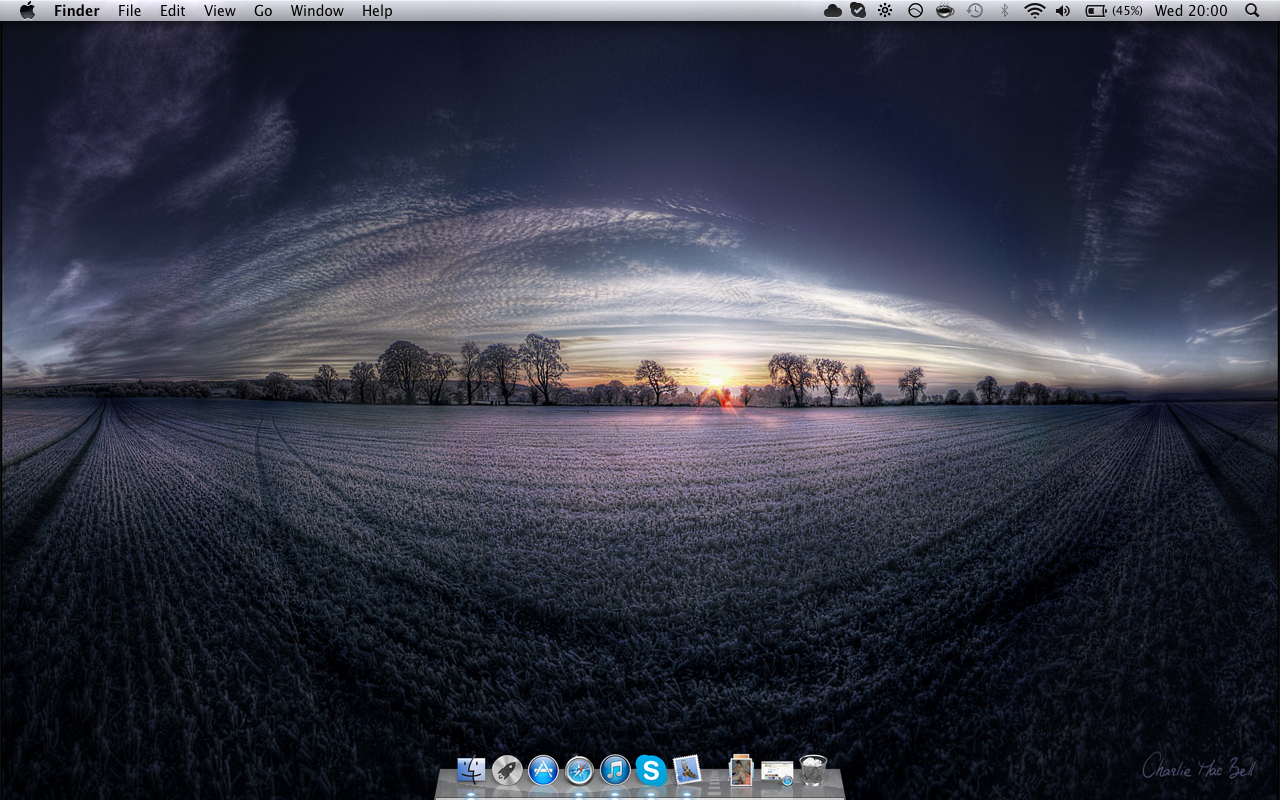
Task: Click the circular gauge icon in menu bar
Action: 915,10
